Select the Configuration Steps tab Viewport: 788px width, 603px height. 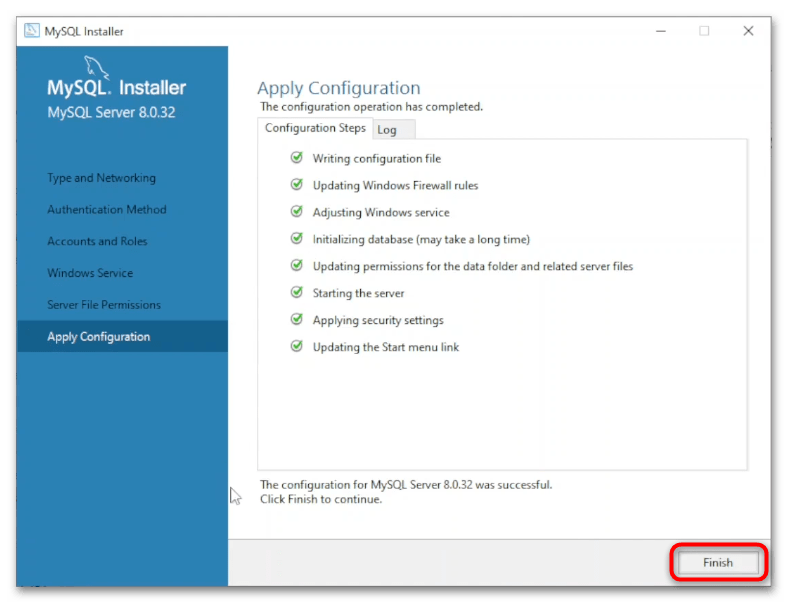(x=315, y=128)
